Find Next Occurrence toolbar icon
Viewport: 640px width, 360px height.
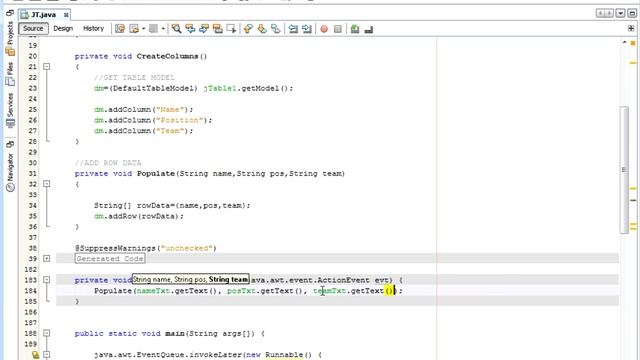[204, 29]
